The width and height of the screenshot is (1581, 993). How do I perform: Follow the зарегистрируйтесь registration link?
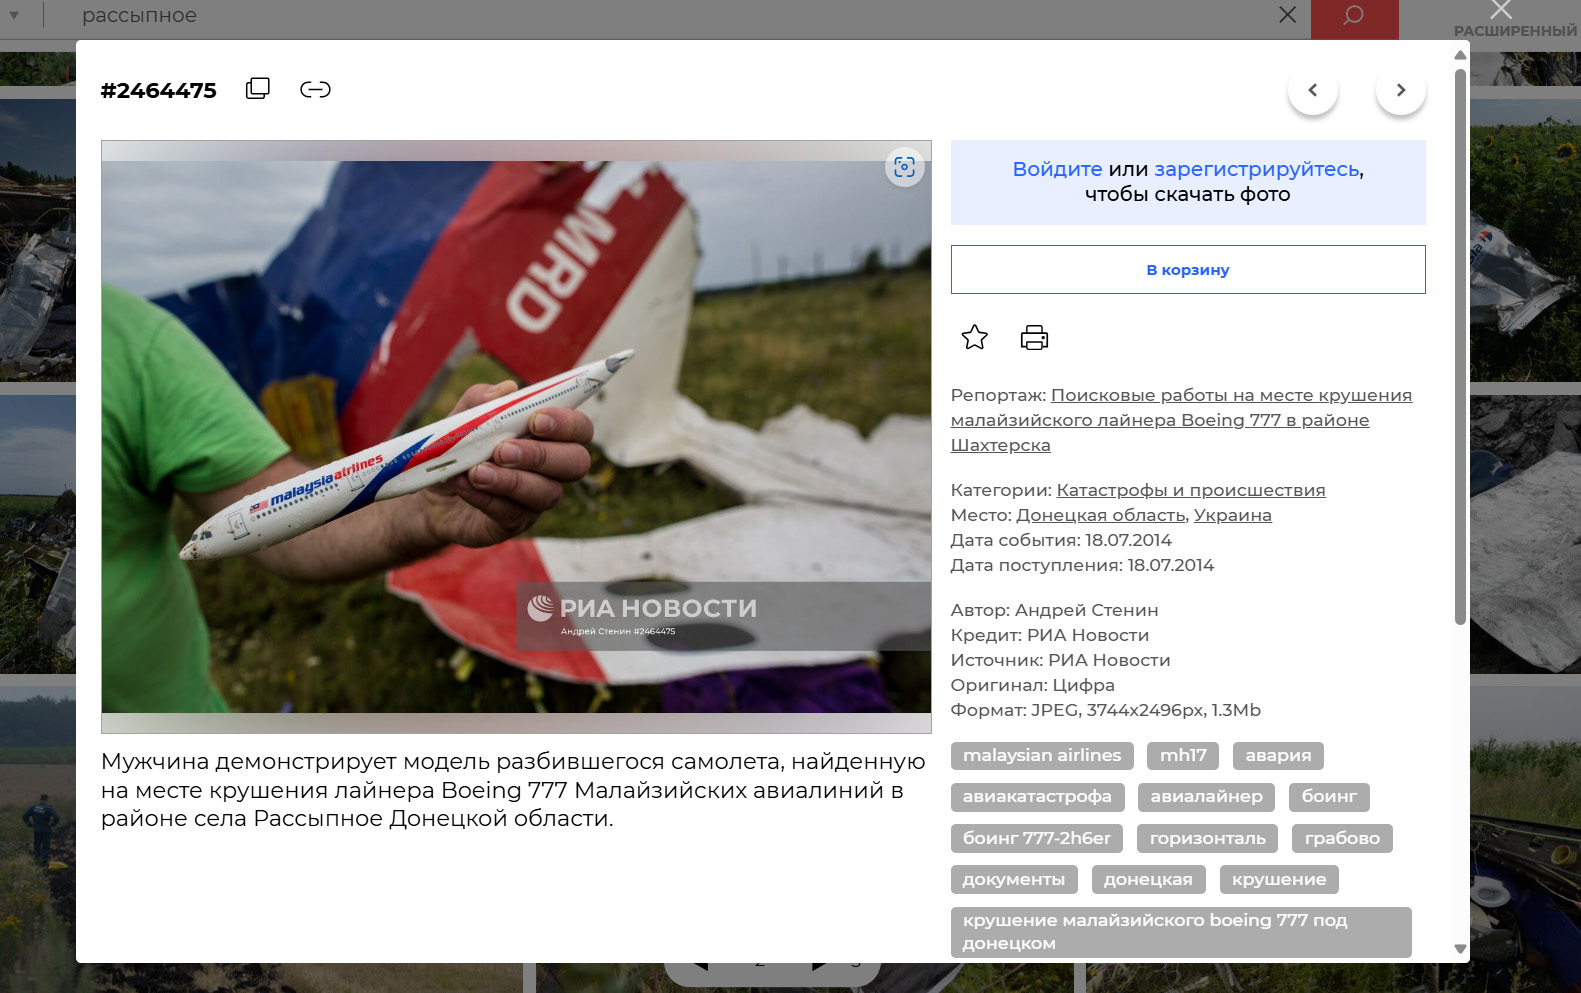[1257, 169]
